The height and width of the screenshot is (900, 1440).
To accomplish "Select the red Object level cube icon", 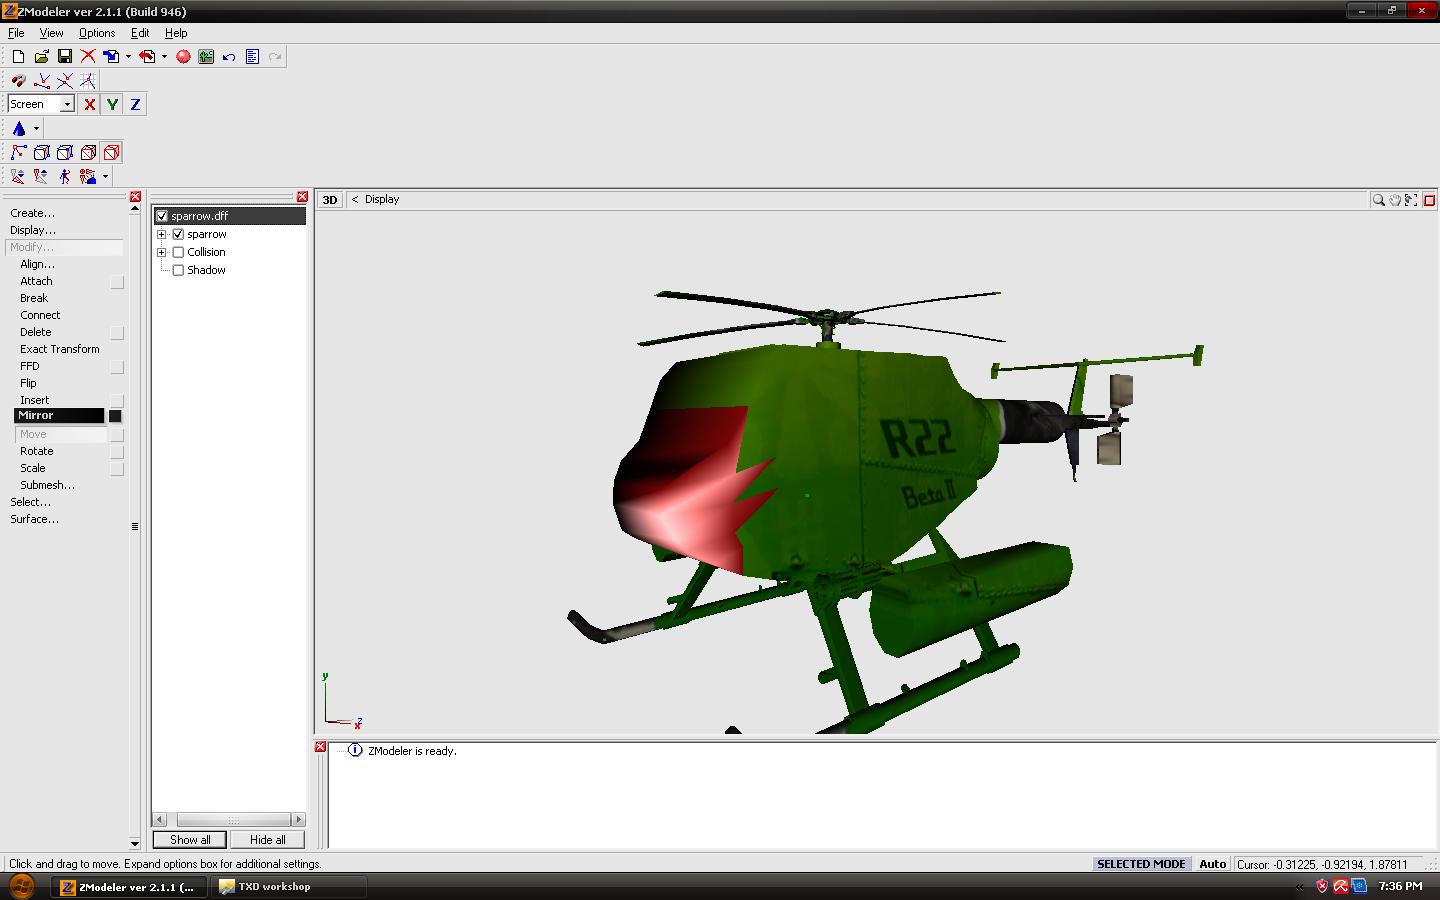I will point(111,152).
